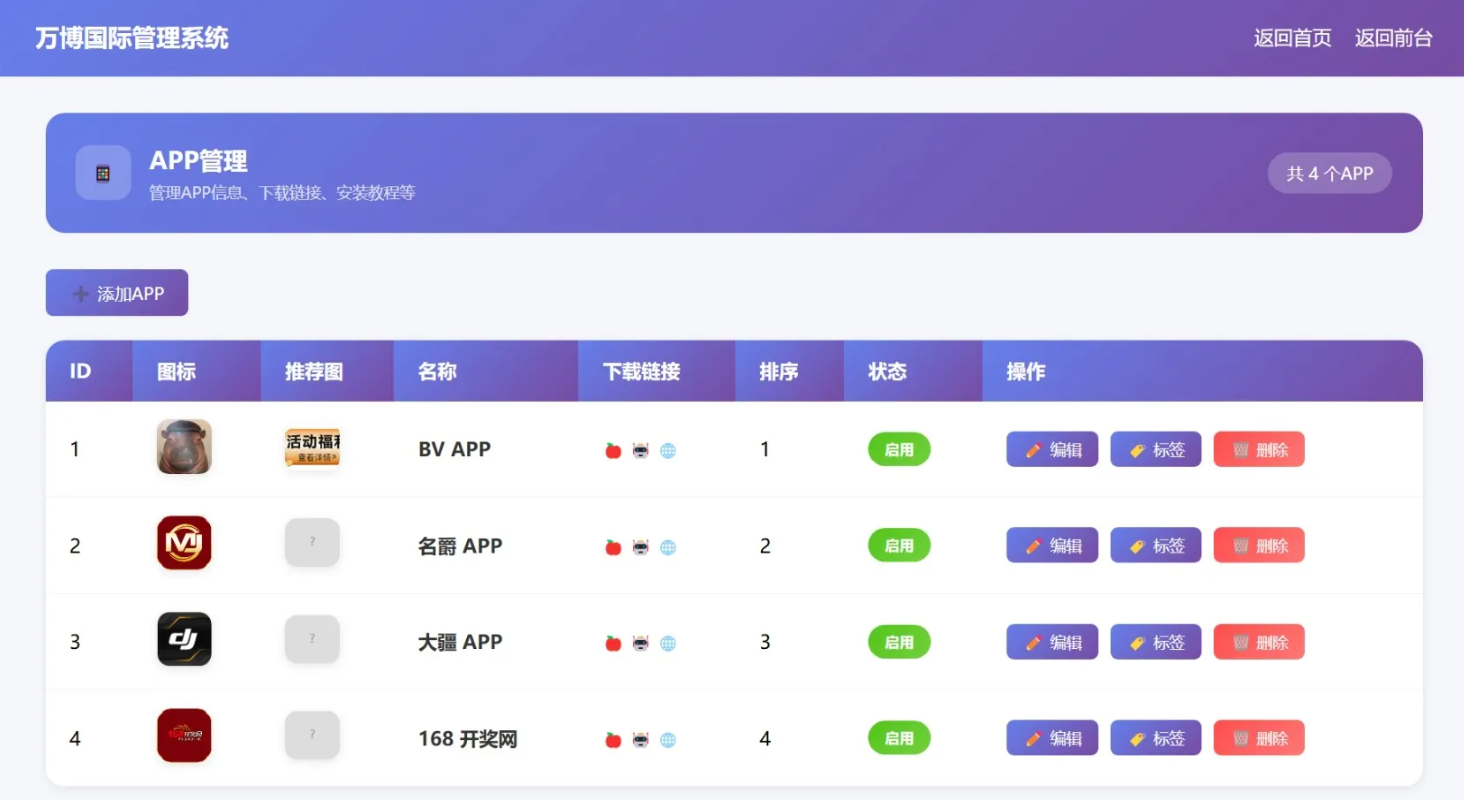Click the 168 开奖网 app icon
This screenshot has width=1464, height=800.
click(x=184, y=736)
